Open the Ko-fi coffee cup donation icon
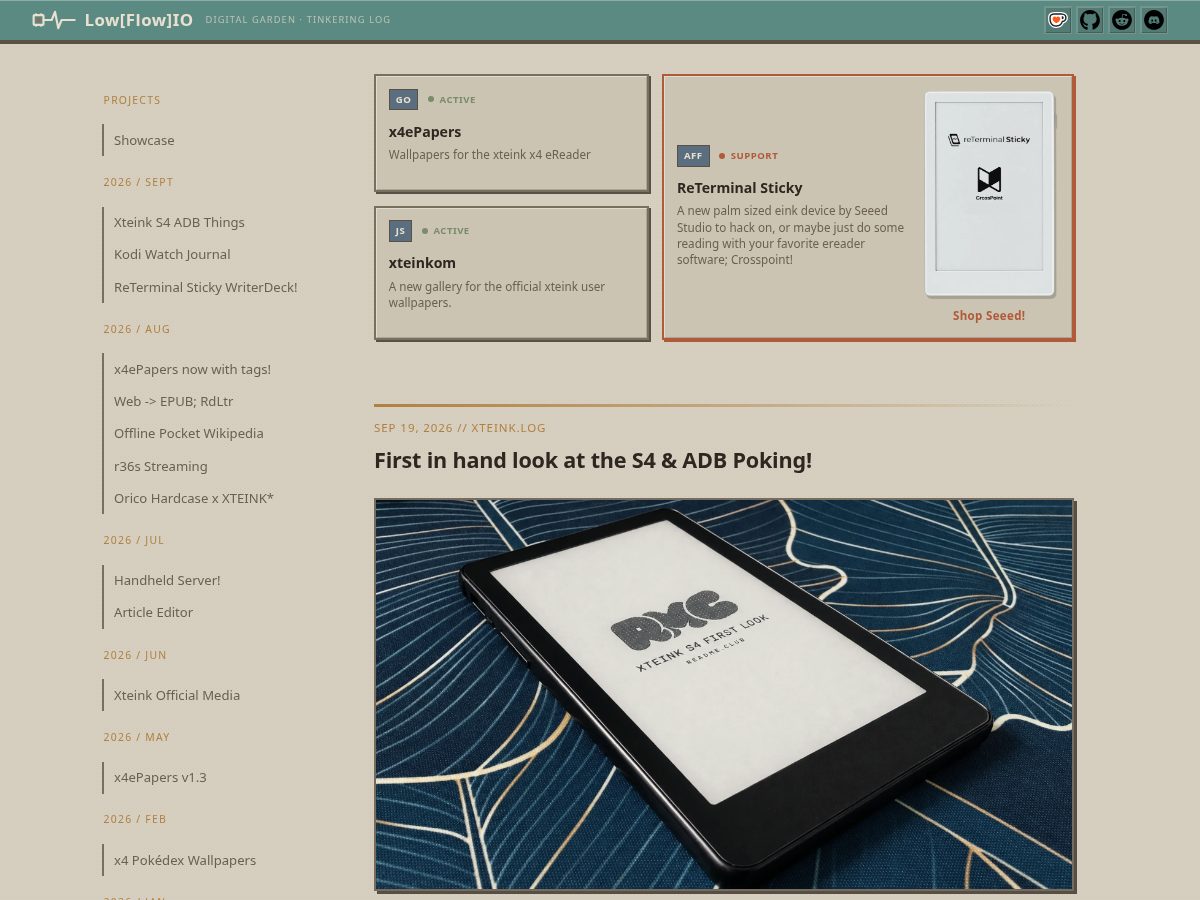The height and width of the screenshot is (900, 1200). pyautogui.click(x=1058, y=20)
